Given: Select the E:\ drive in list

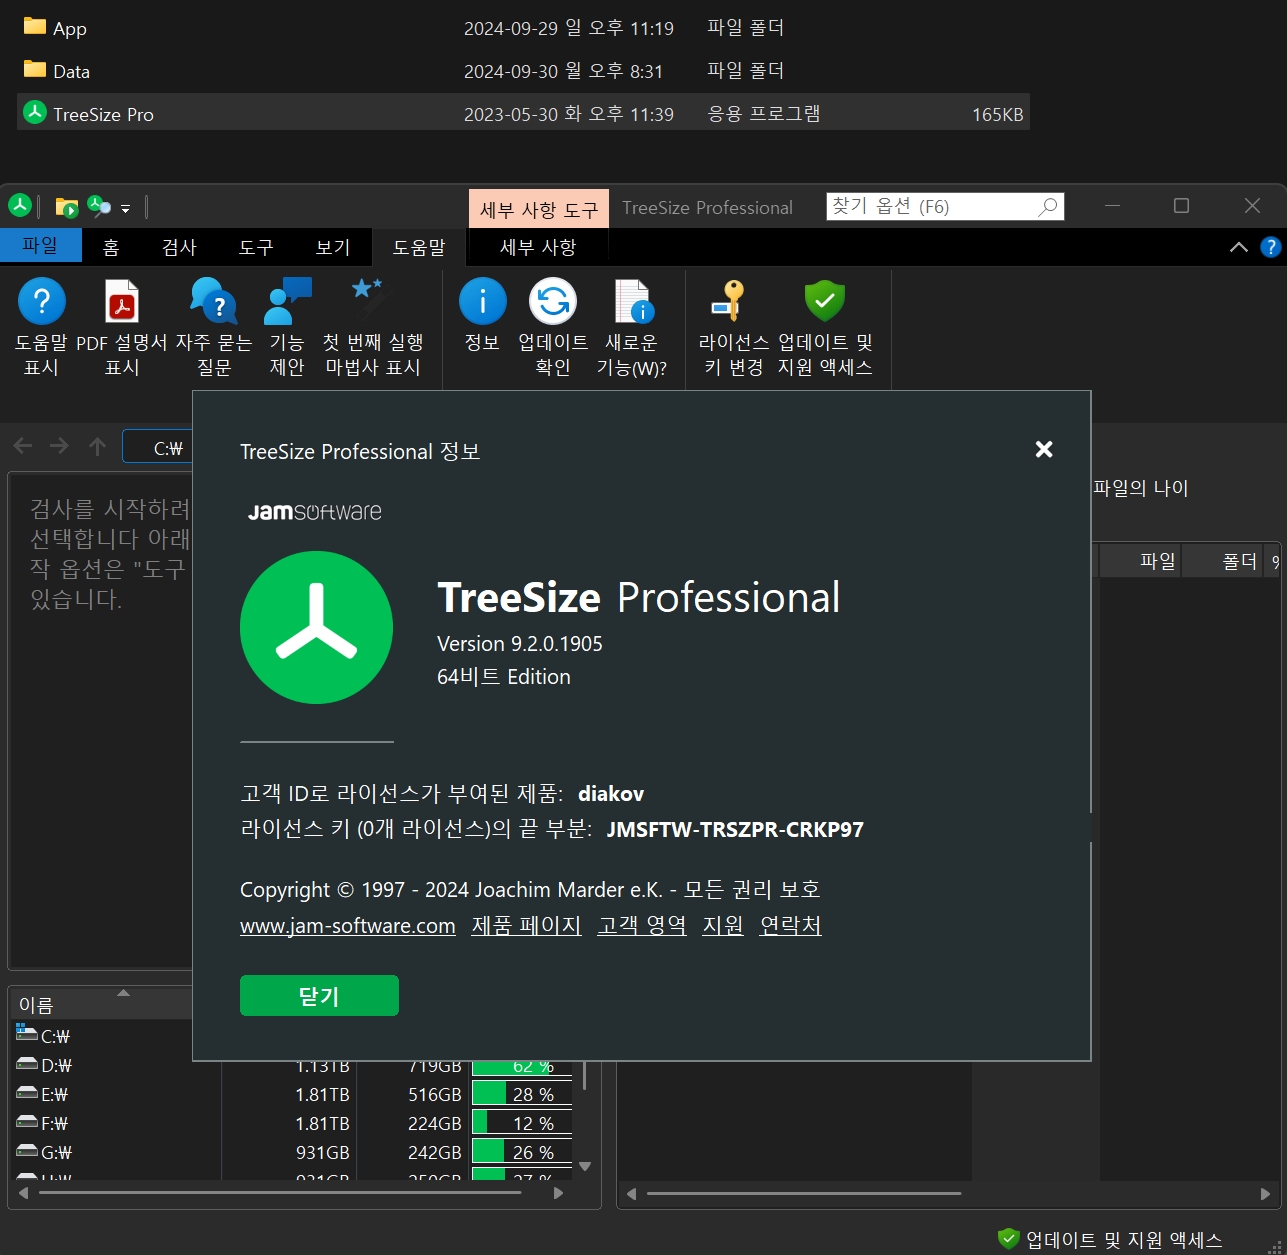Looking at the screenshot, I should pyautogui.click(x=54, y=1094).
